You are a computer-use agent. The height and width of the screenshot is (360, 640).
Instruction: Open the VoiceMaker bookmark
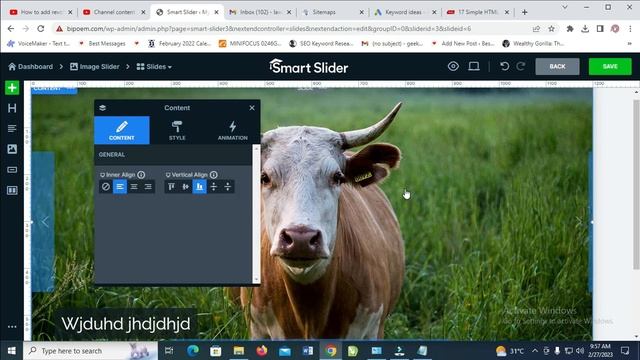click(x=39, y=43)
